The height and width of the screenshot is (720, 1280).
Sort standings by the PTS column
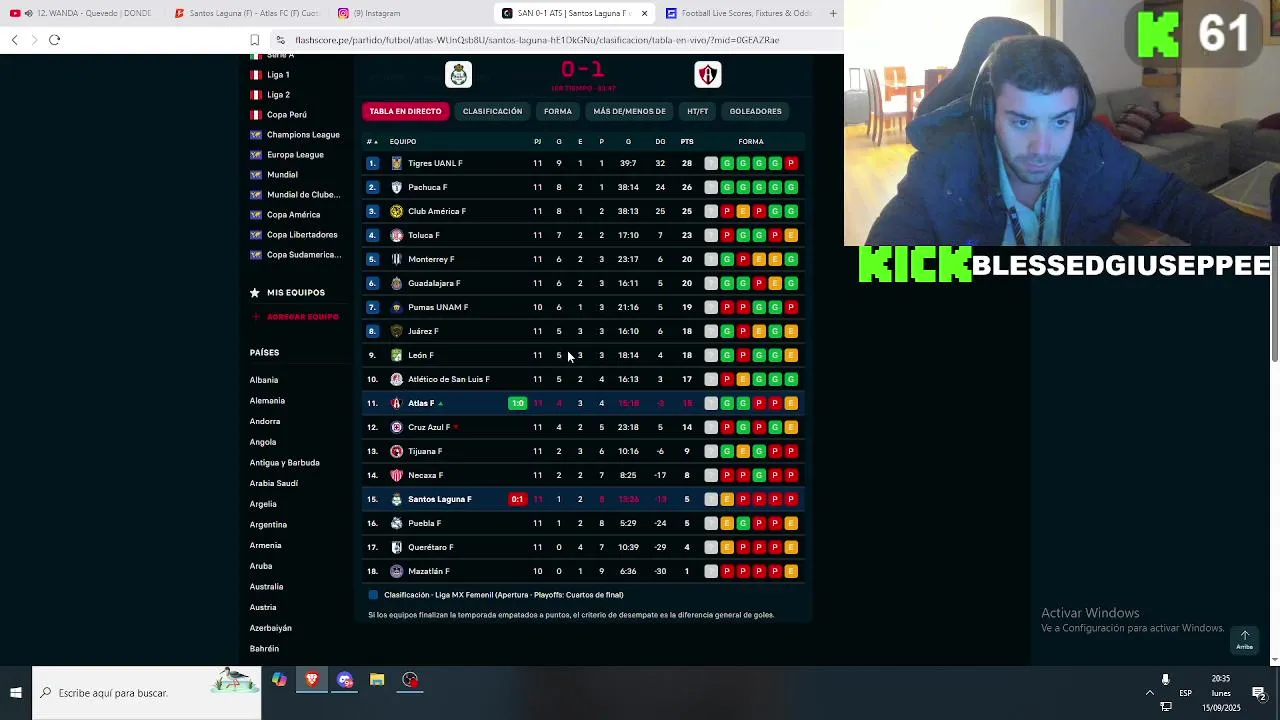pos(687,141)
